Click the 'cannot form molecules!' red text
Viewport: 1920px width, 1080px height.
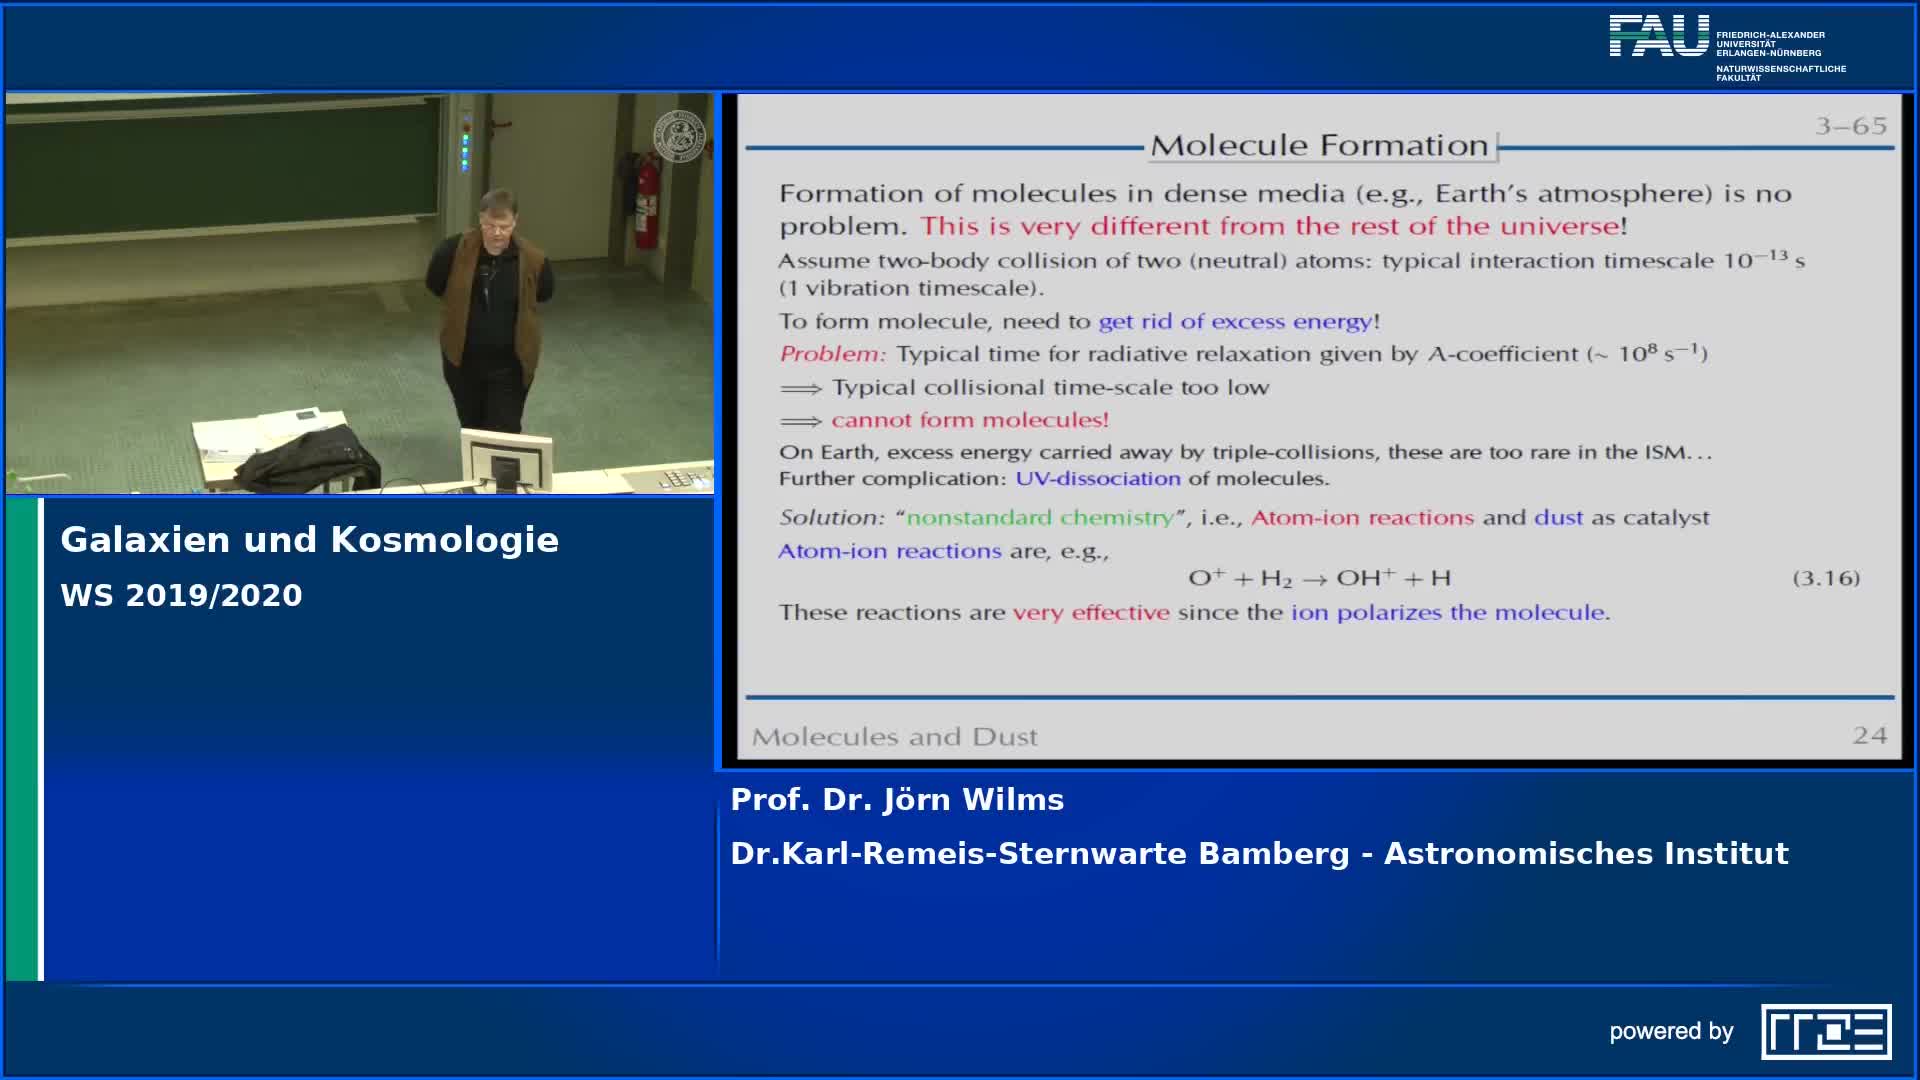tap(969, 420)
